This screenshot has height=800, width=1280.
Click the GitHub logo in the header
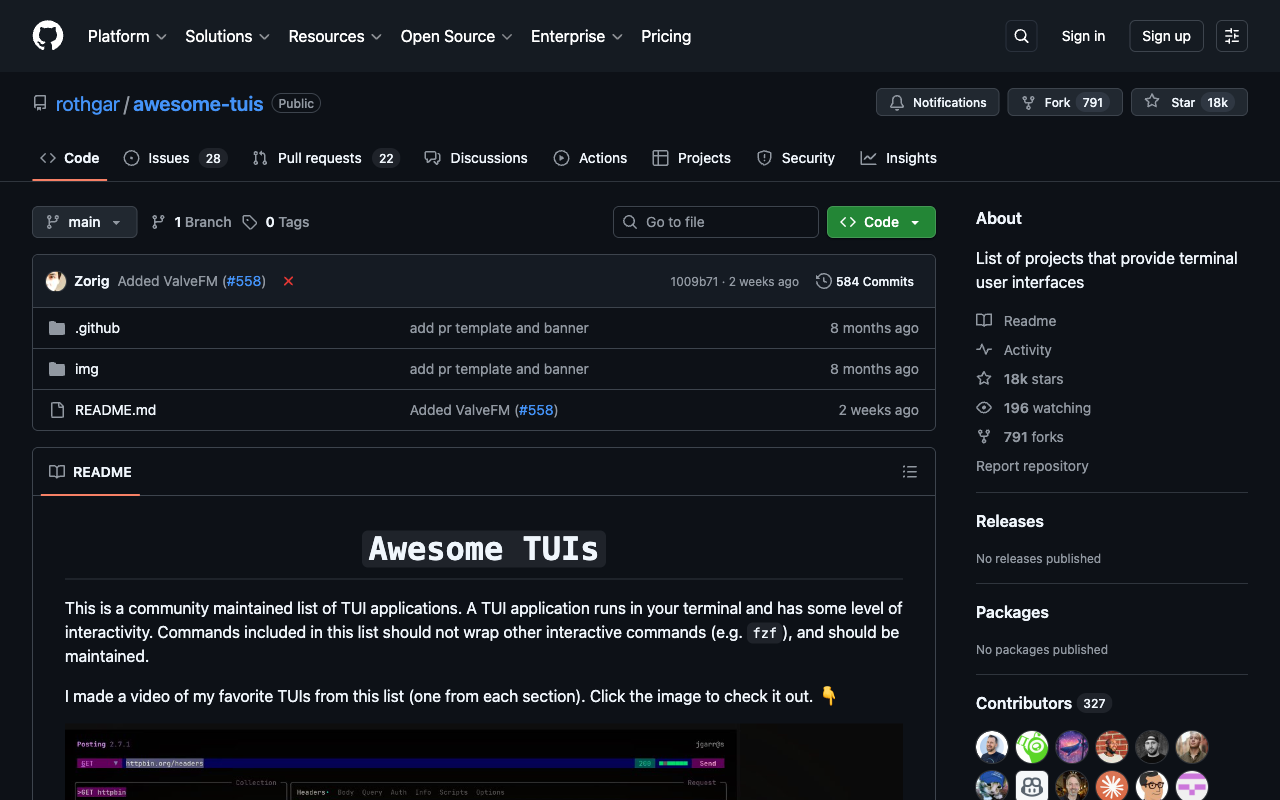point(48,36)
